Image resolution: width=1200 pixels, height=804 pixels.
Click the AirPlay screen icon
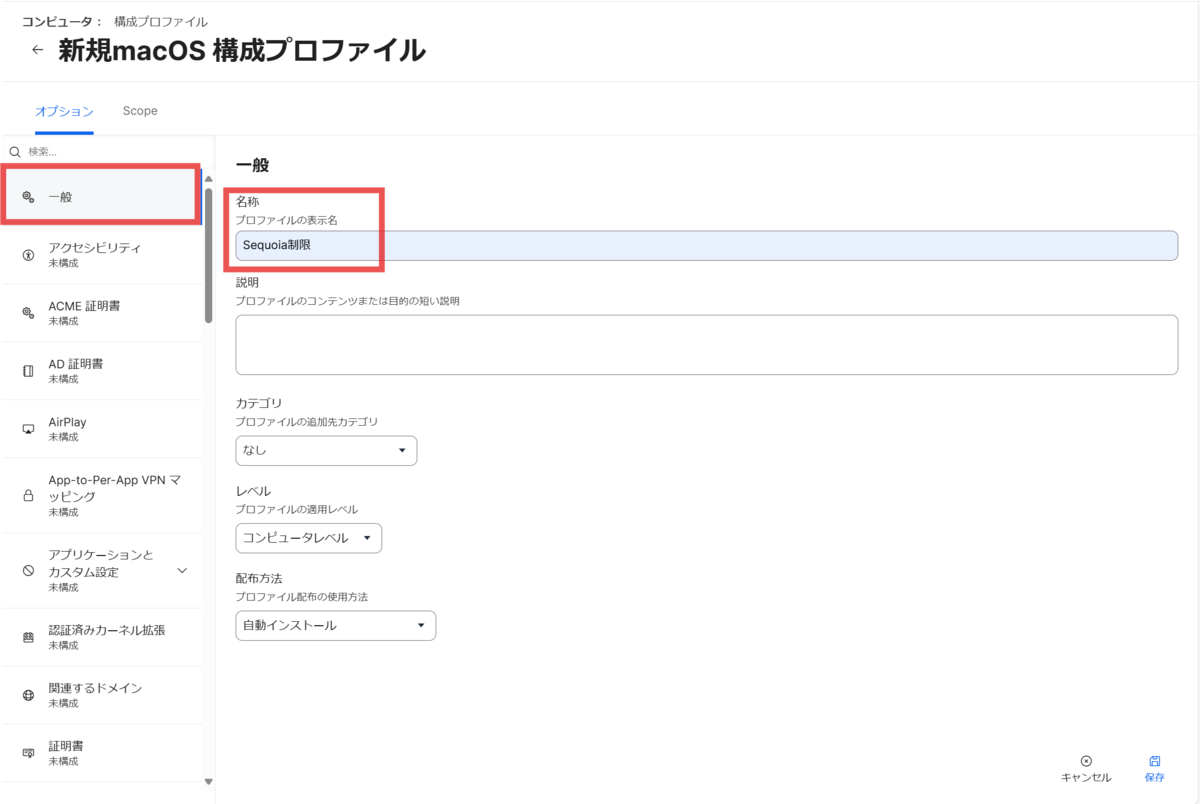(x=28, y=429)
